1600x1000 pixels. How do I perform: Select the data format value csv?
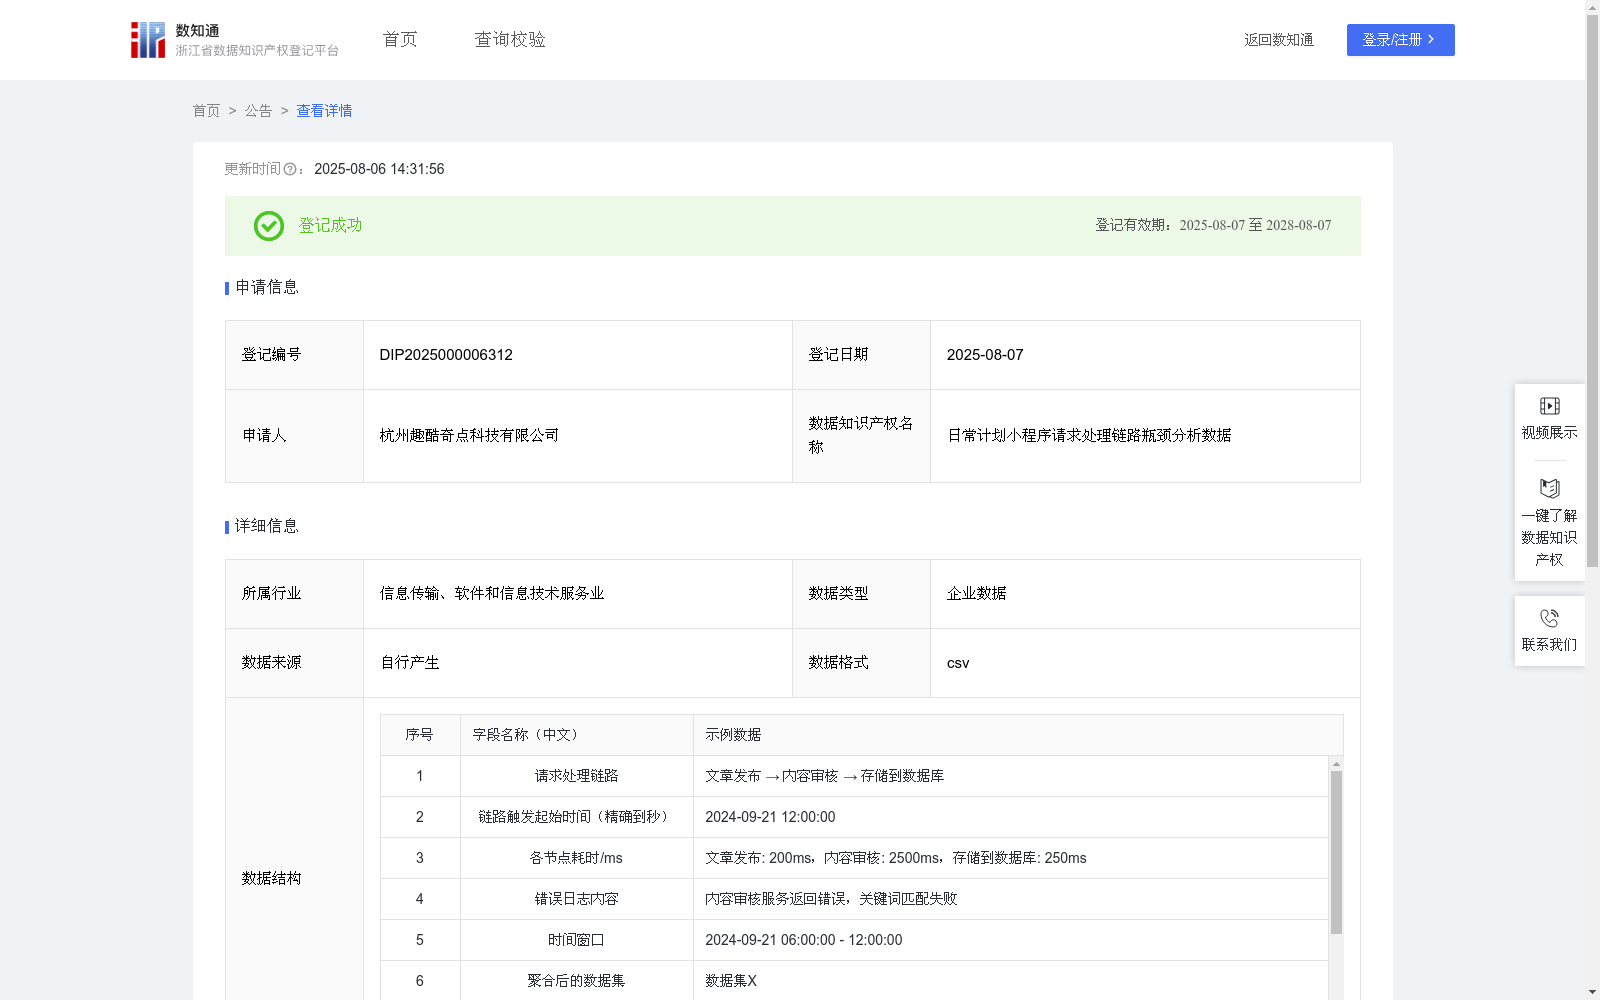[x=958, y=663]
